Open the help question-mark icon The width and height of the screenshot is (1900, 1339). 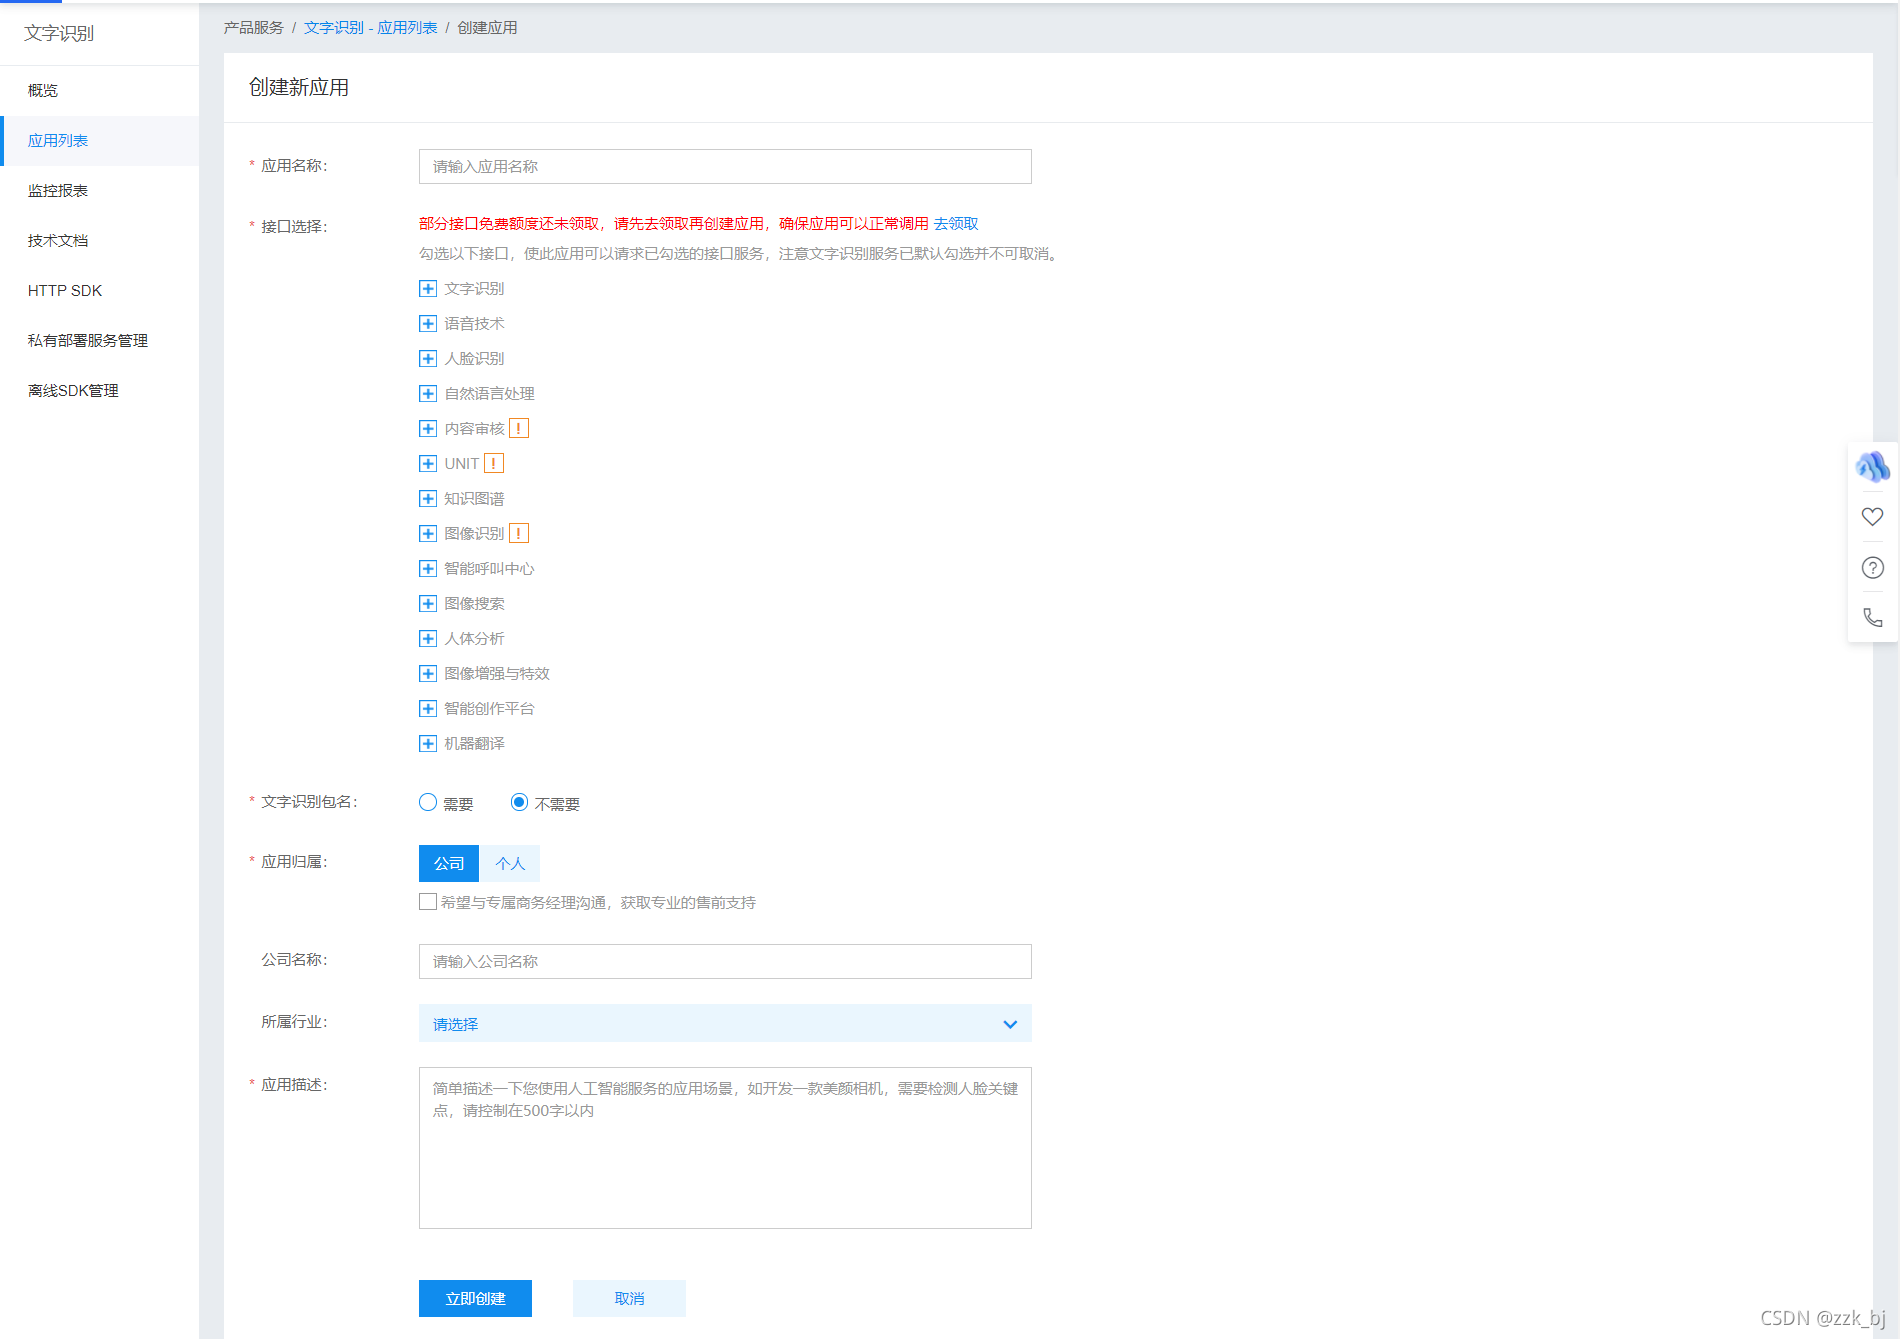[x=1872, y=567]
